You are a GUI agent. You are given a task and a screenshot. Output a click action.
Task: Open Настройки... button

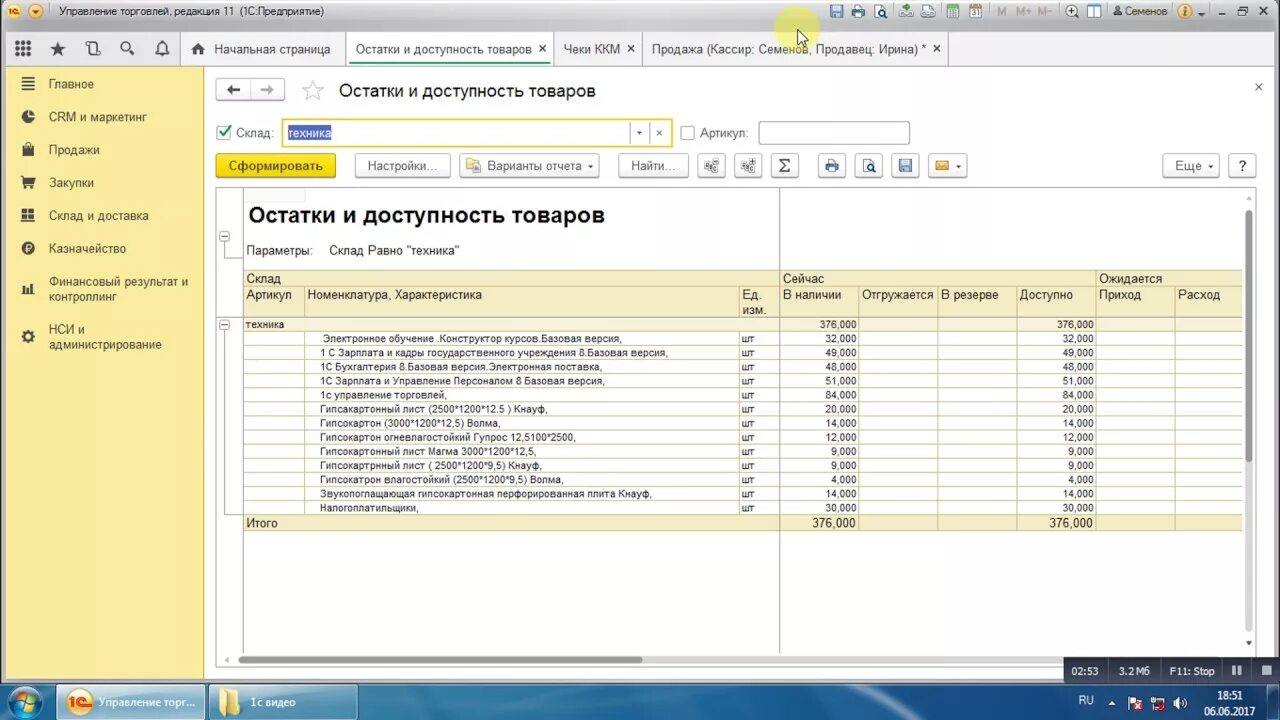click(403, 166)
